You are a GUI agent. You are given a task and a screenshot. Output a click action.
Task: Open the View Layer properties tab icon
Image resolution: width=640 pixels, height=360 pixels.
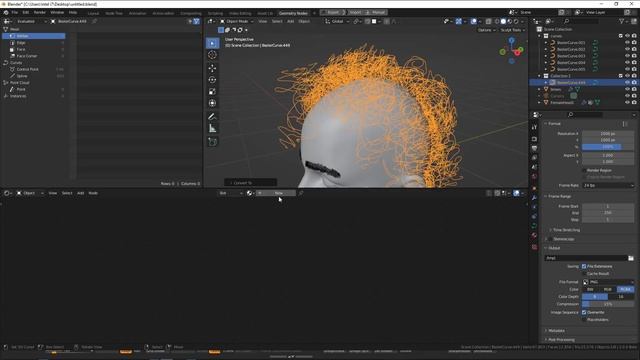coord(534,158)
